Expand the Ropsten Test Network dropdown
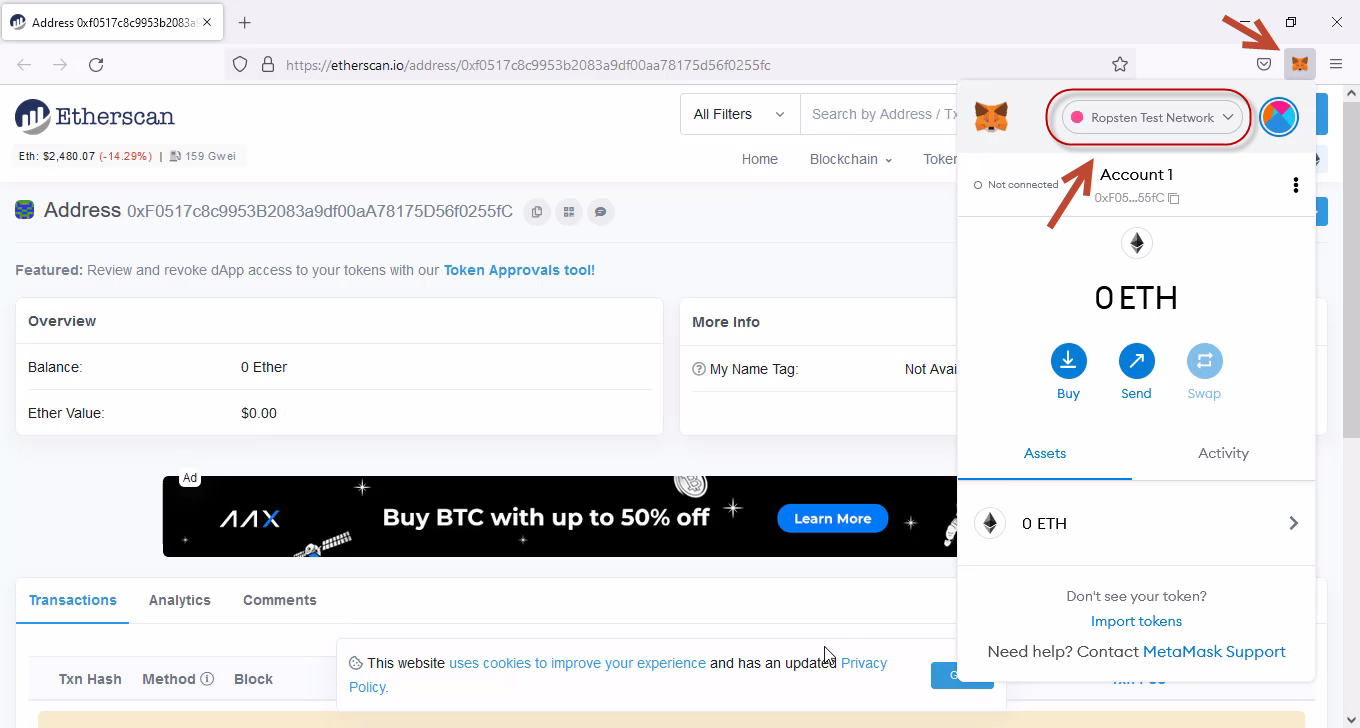1360x728 pixels. (1152, 117)
